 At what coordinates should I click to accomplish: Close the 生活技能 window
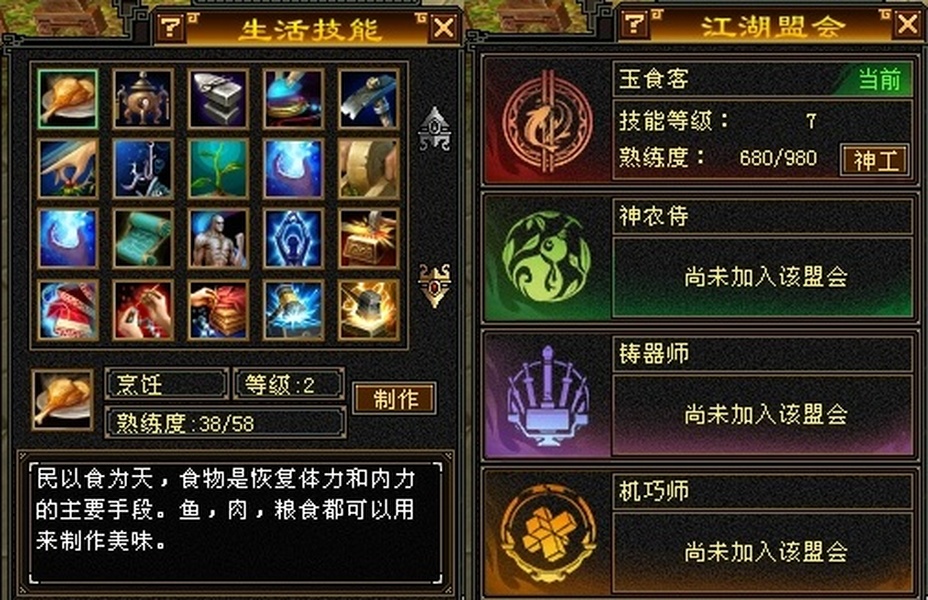(x=444, y=28)
